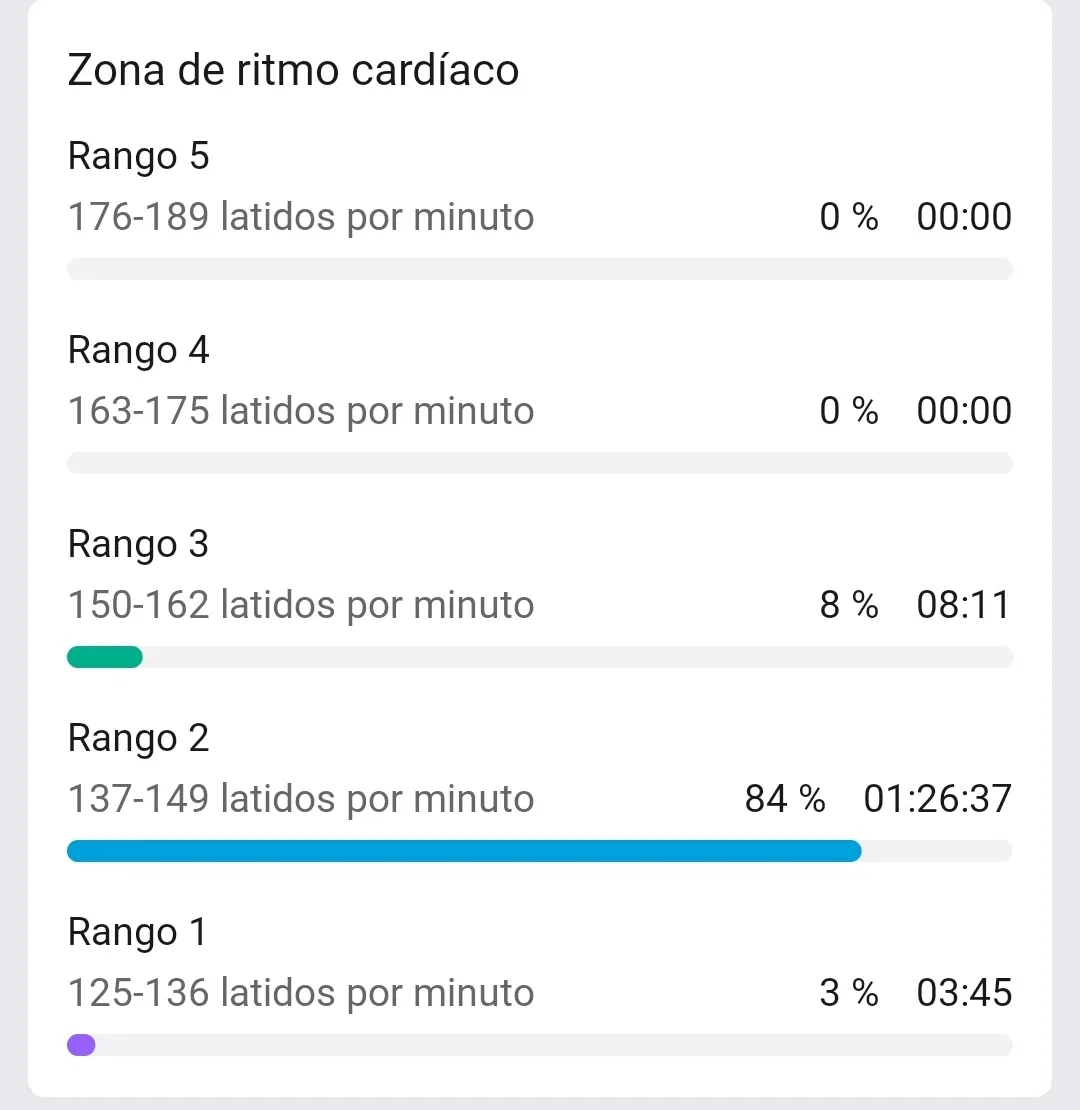1080x1110 pixels.
Task: Tap the 150-162 latidos por minuto text
Action: tap(300, 605)
